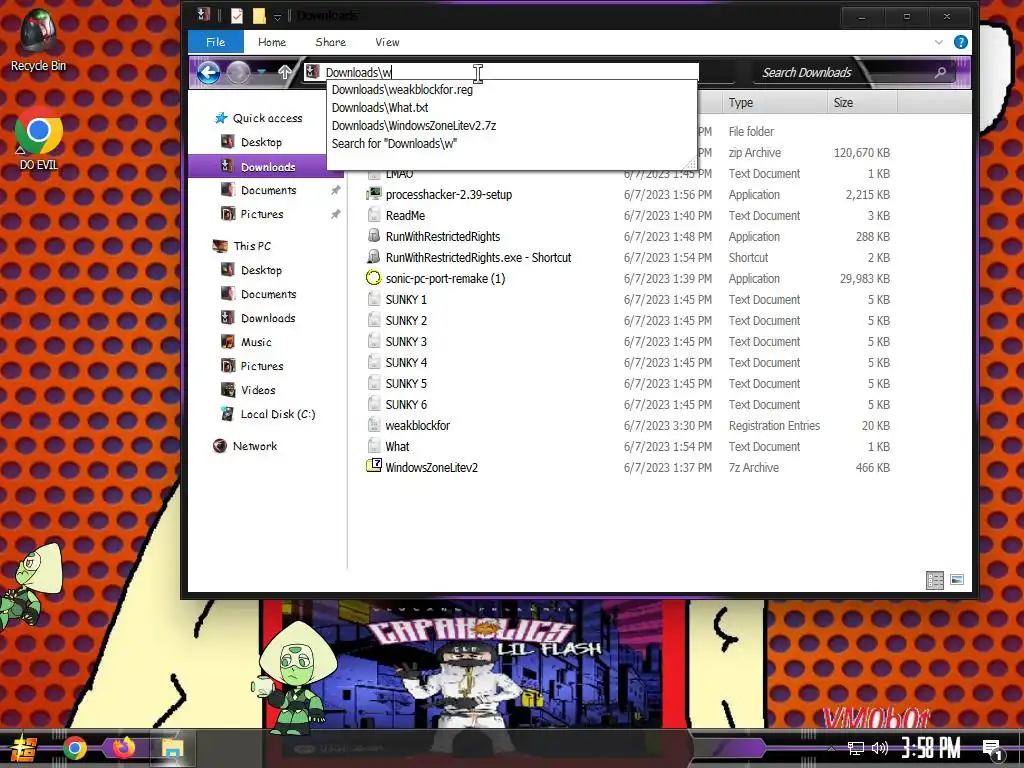Sort by the Type column header
The height and width of the screenshot is (768, 1024).
point(773,103)
